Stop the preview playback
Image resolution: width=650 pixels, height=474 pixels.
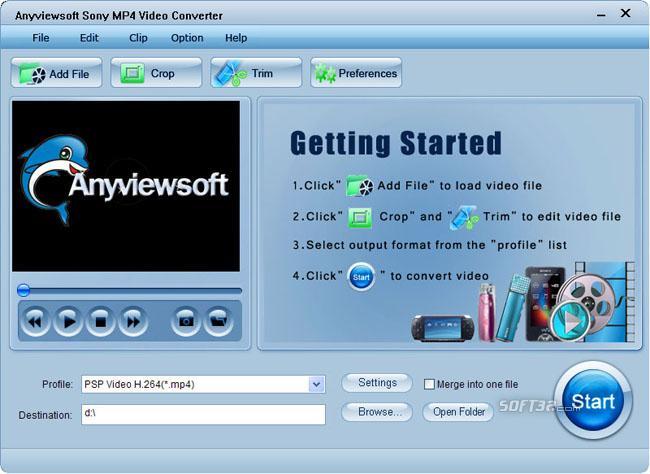[100, 321]
